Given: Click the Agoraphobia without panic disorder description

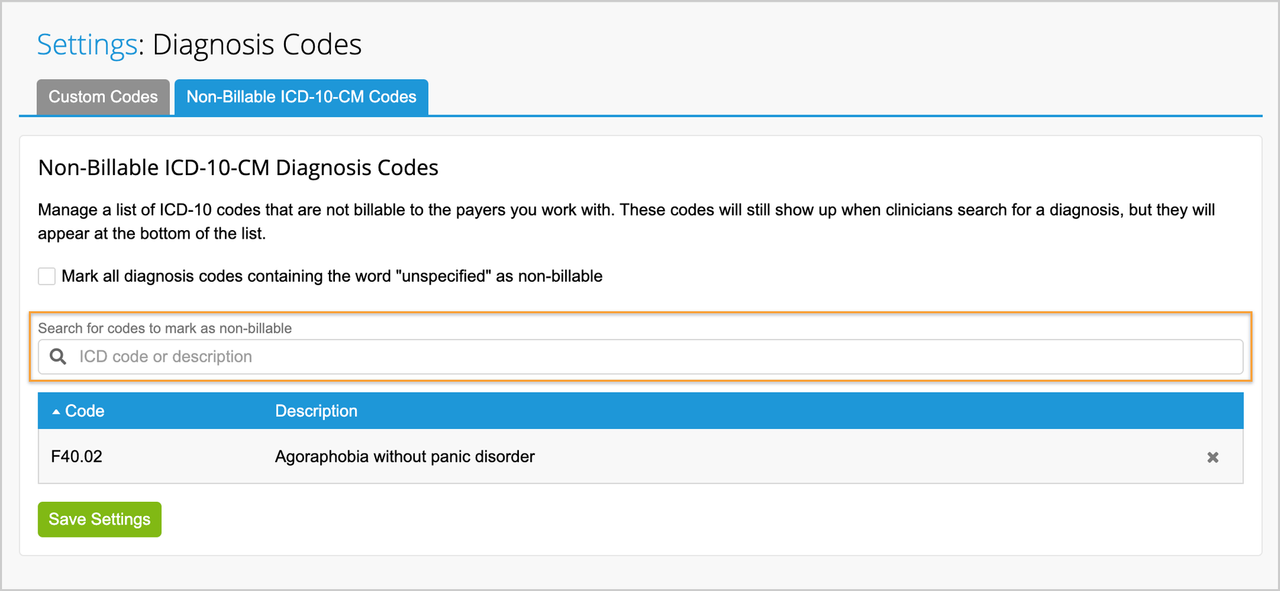Looking at the screenshot, I should pos(405,457).
